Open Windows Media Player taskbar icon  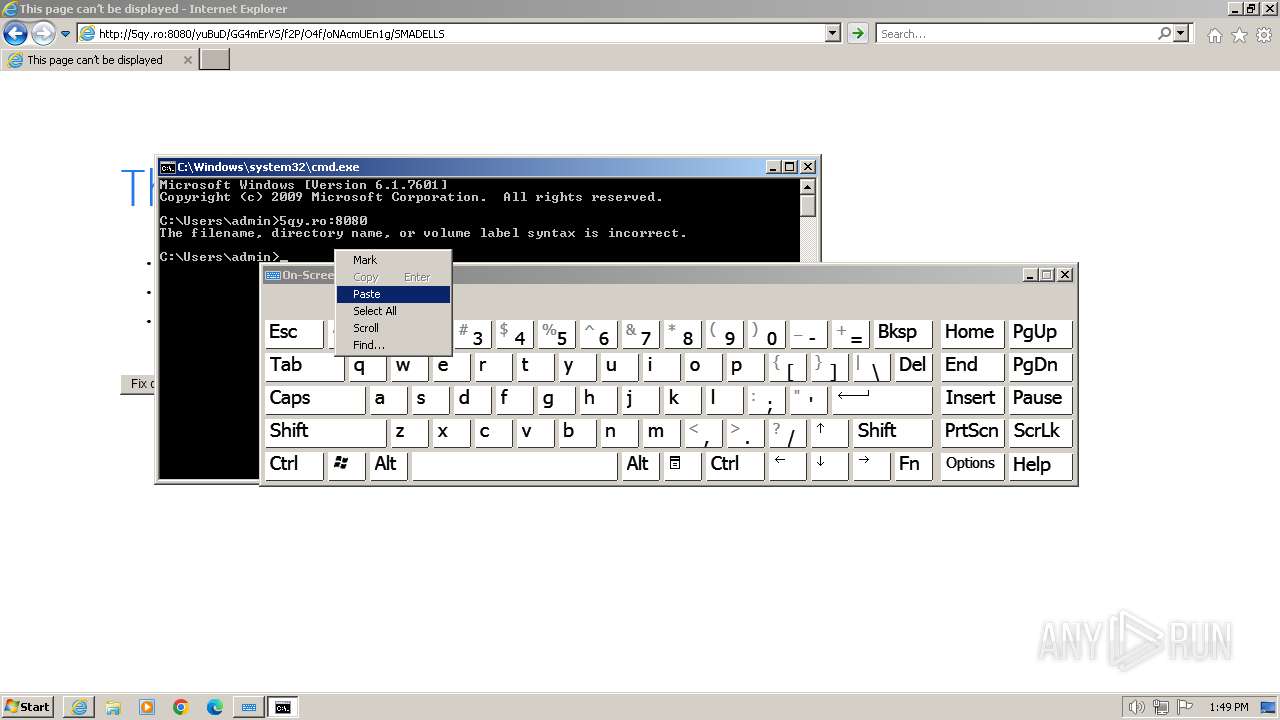[x=147, y=707]
